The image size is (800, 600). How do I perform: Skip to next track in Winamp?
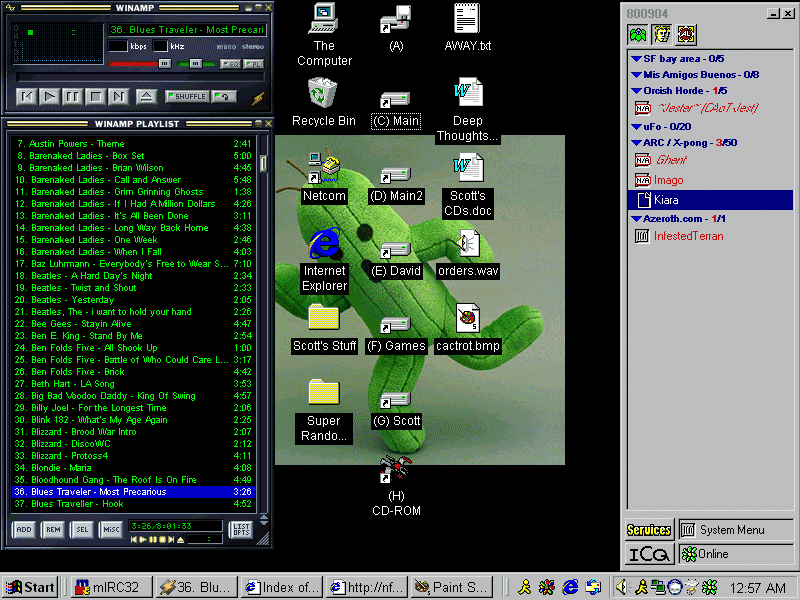[x=118, y=96]
